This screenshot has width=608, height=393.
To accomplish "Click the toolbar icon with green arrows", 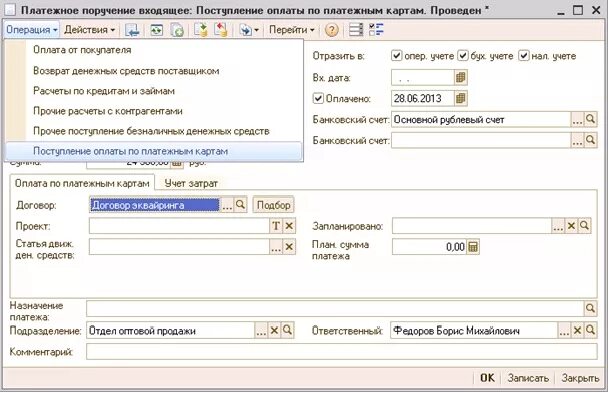I will [x=156, y=30].
